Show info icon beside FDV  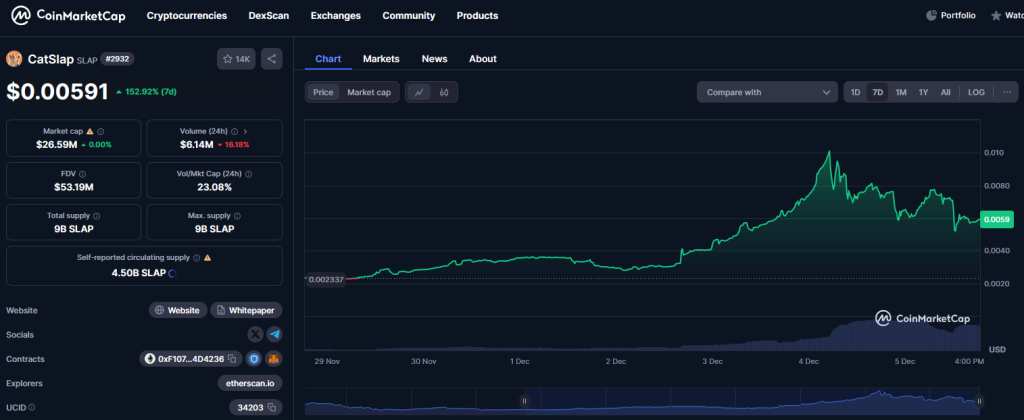(x=82, y=174)
